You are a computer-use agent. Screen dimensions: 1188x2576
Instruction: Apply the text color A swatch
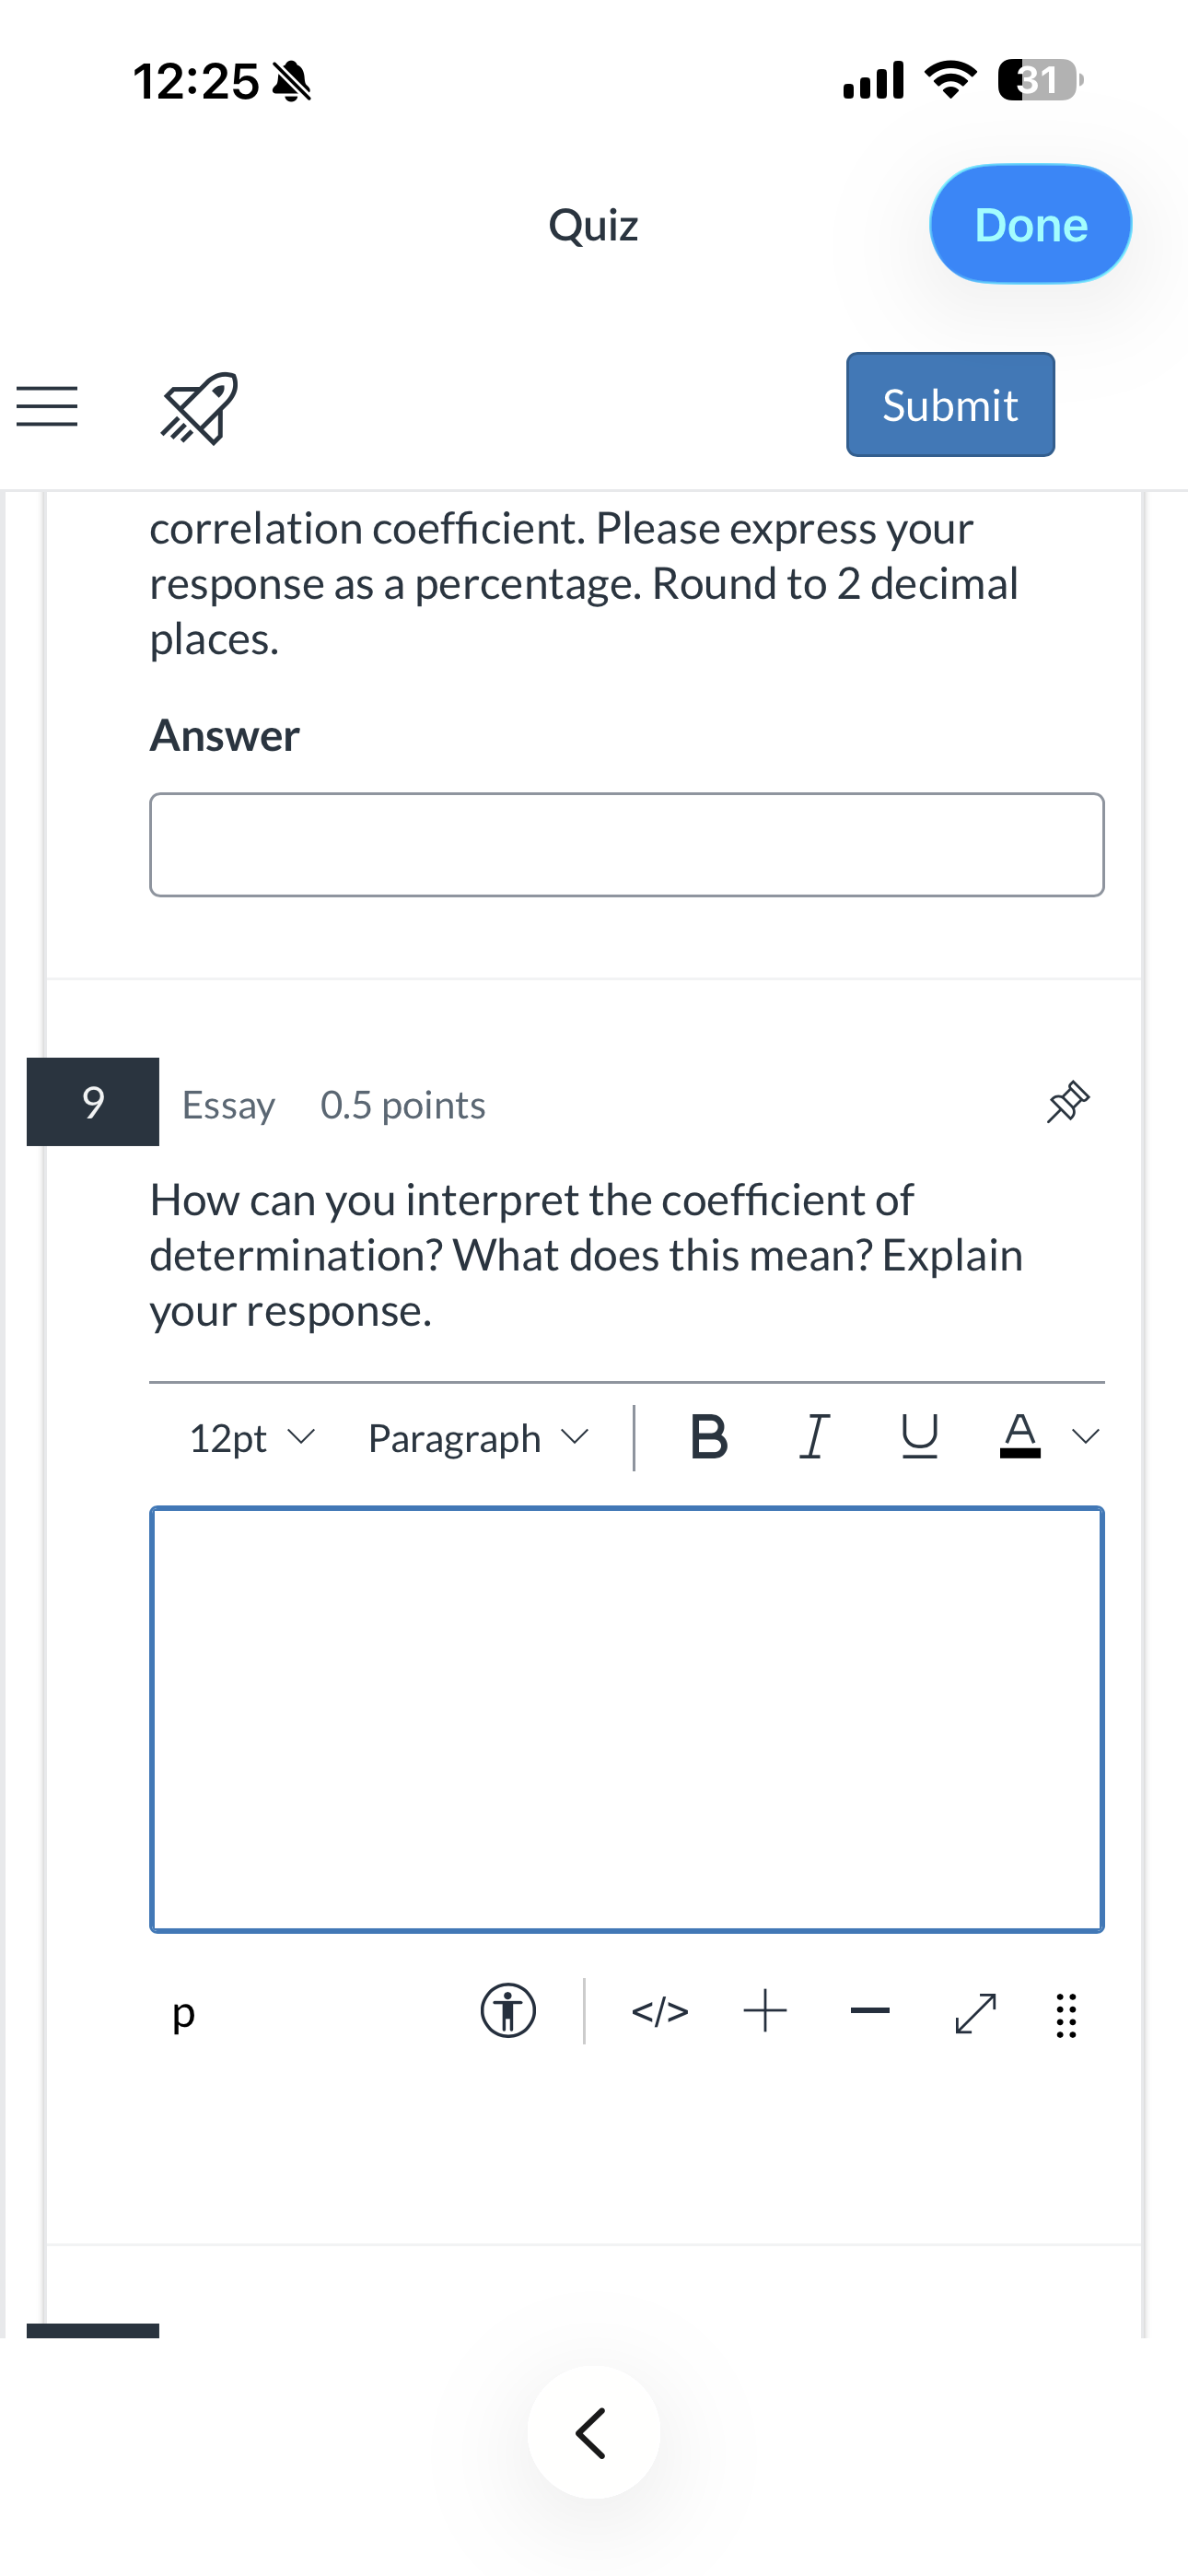click(x=1020, y=1436)
